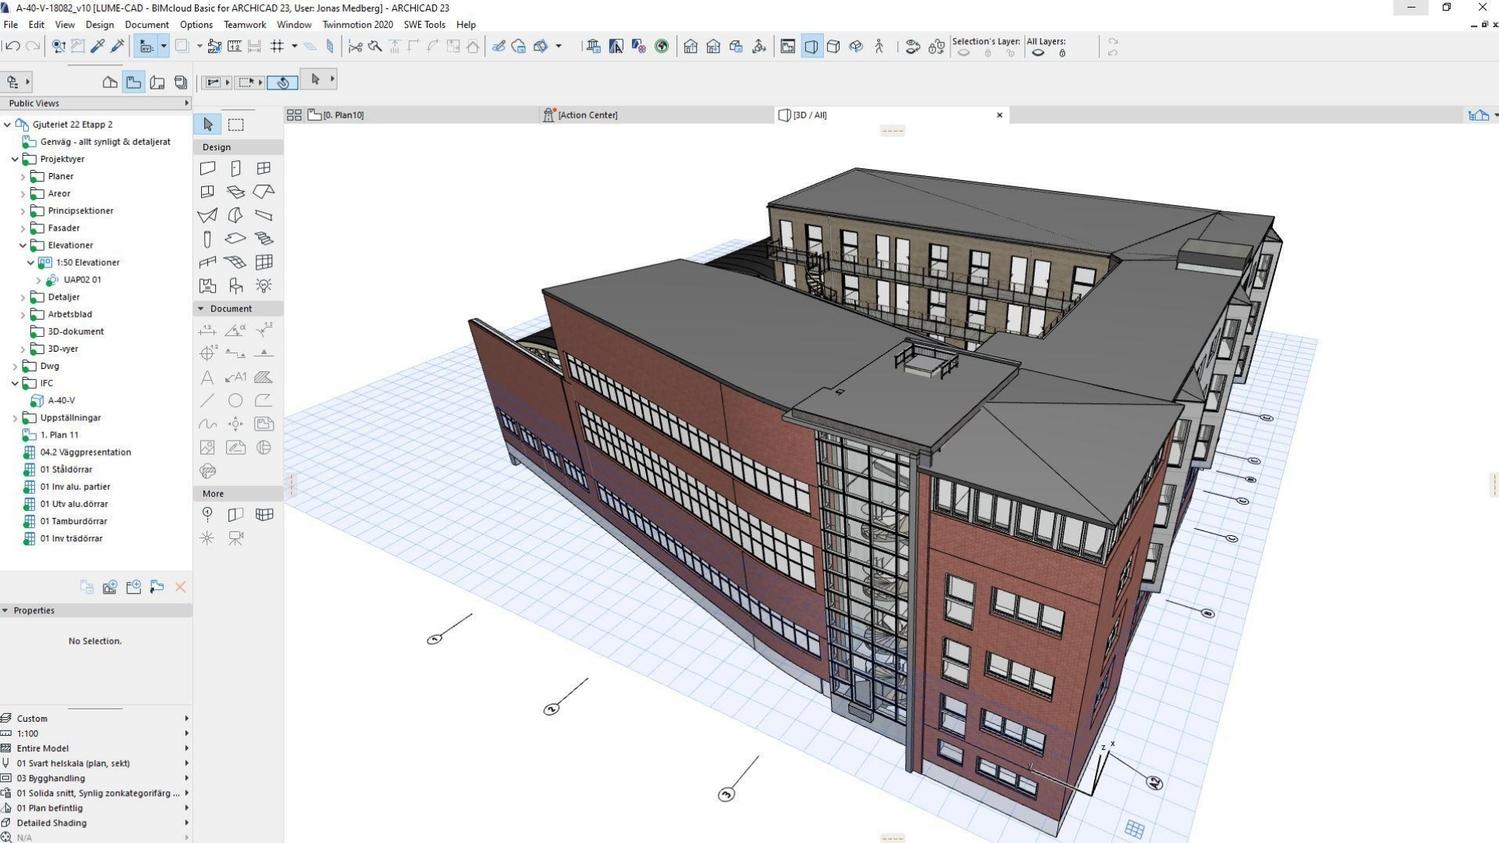
Task: Select the UAP02 01 elevation
Action: point(82,280)
